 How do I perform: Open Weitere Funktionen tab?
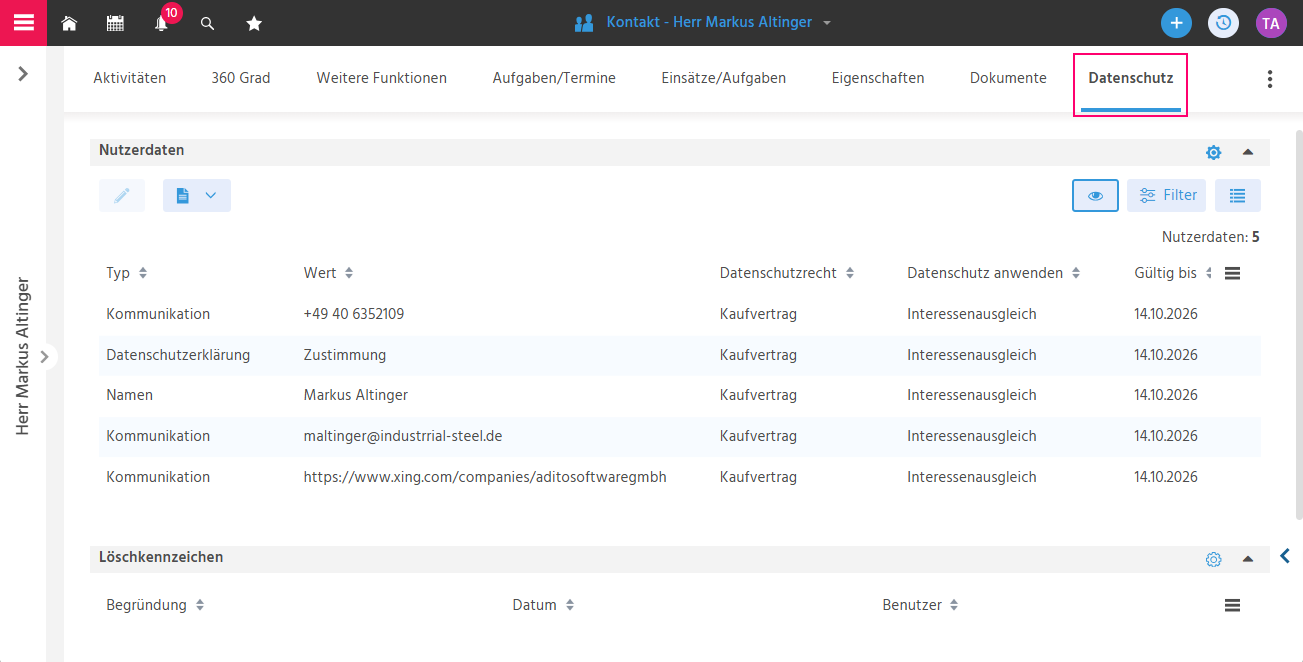[382, 78]
